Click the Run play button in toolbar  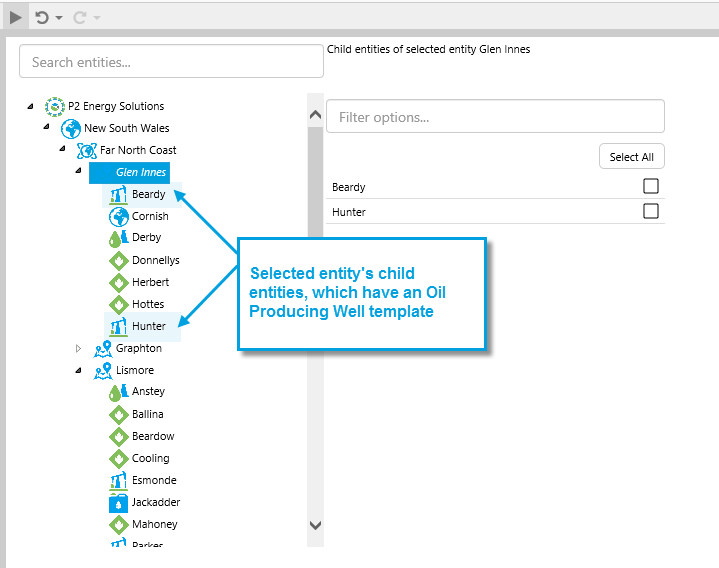coord(15,17)
